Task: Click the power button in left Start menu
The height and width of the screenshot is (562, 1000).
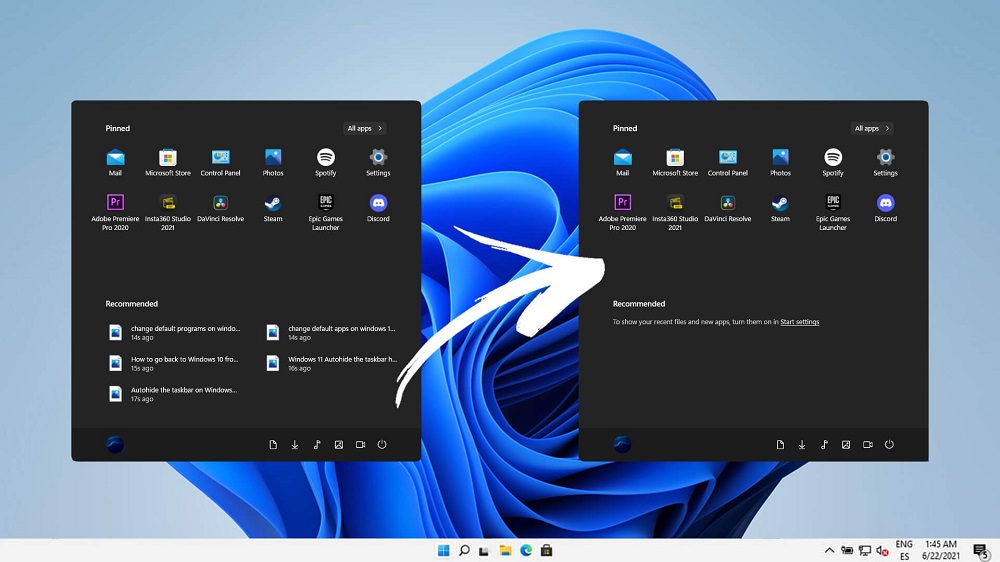Action: pos(382,445)
